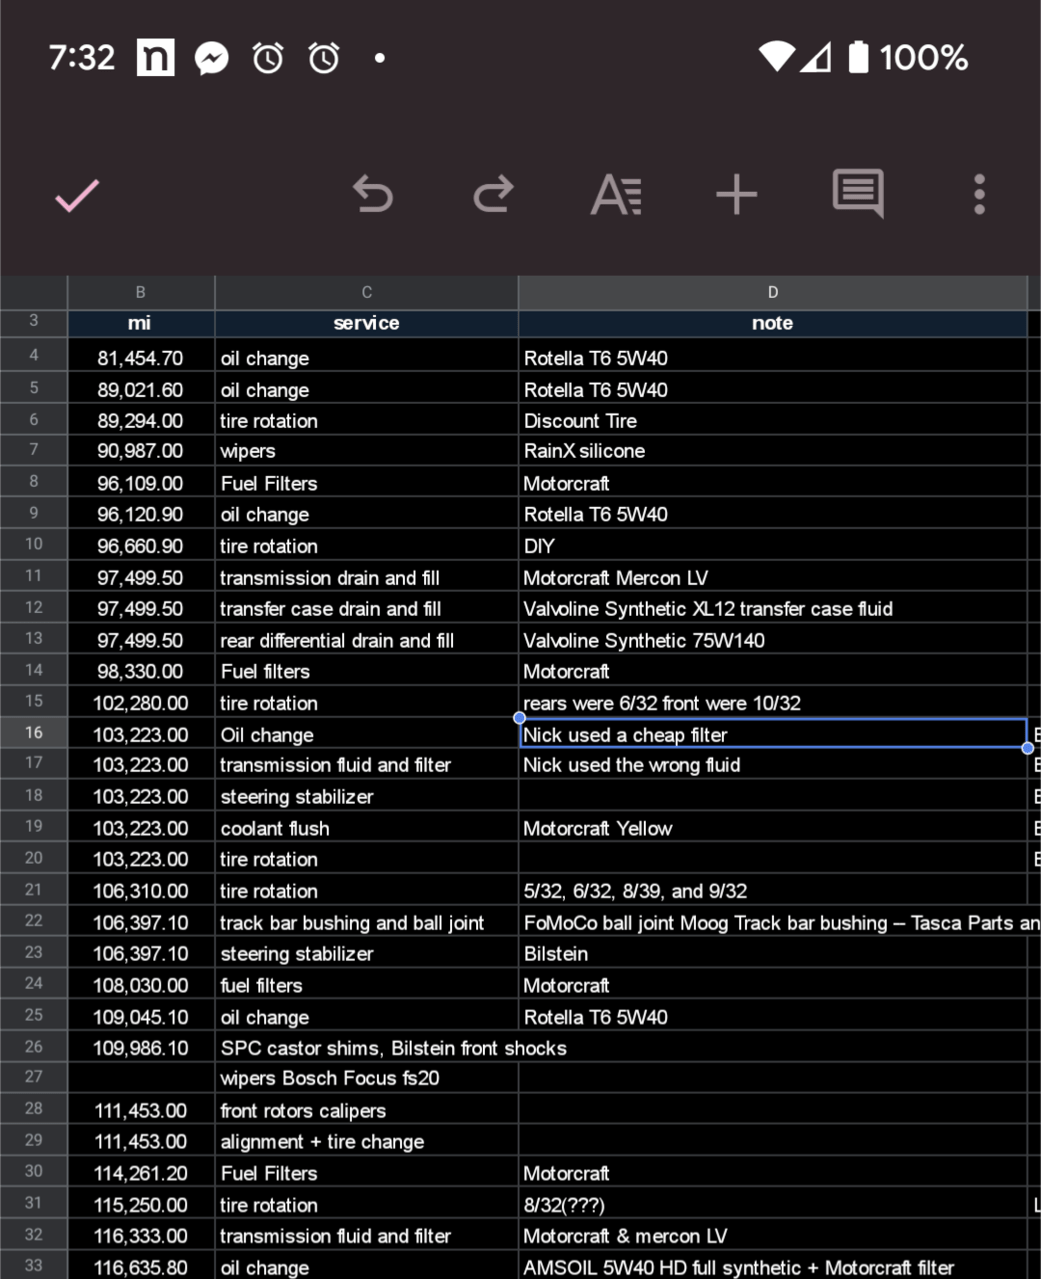Select the 'Discount Tire' note cell

773,421
